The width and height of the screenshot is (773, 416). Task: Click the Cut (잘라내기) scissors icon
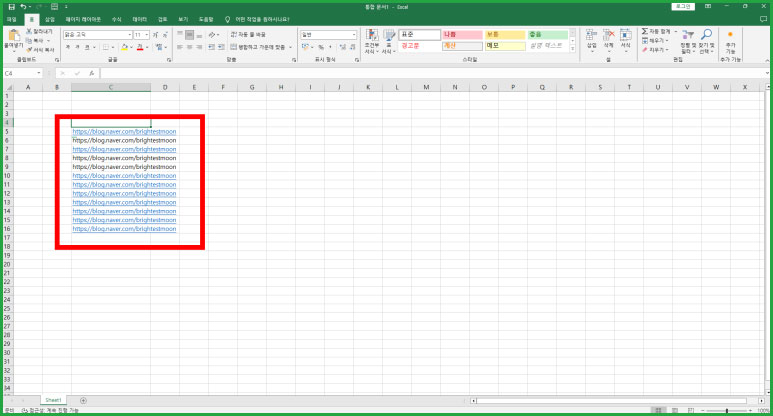(29, 32)
